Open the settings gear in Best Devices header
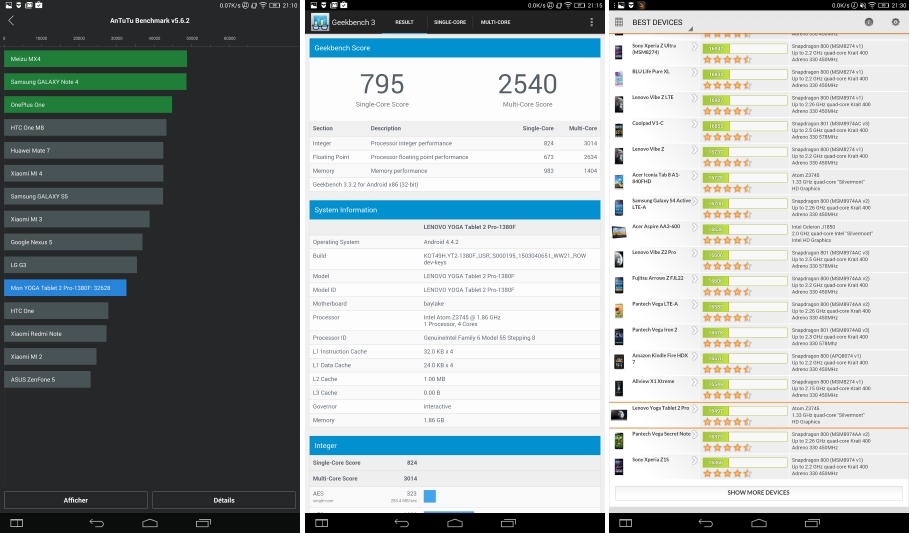Image resolution: width=910 pixels, height=533 pixels. tap(895, 22)
